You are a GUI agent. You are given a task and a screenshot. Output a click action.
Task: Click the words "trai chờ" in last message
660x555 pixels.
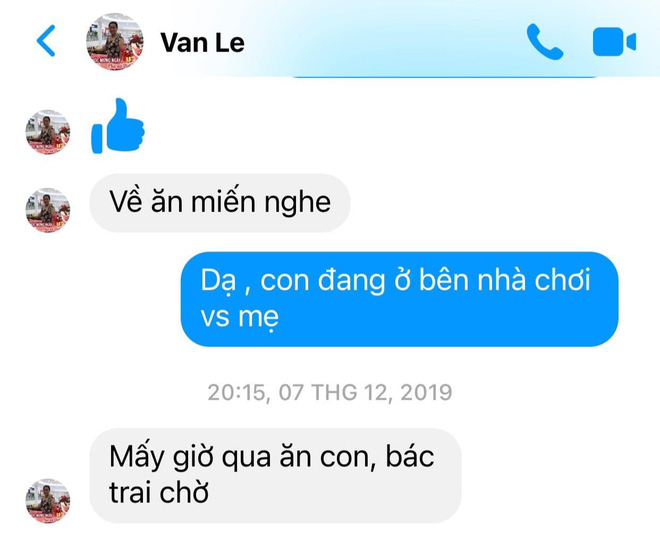[159, 493]
